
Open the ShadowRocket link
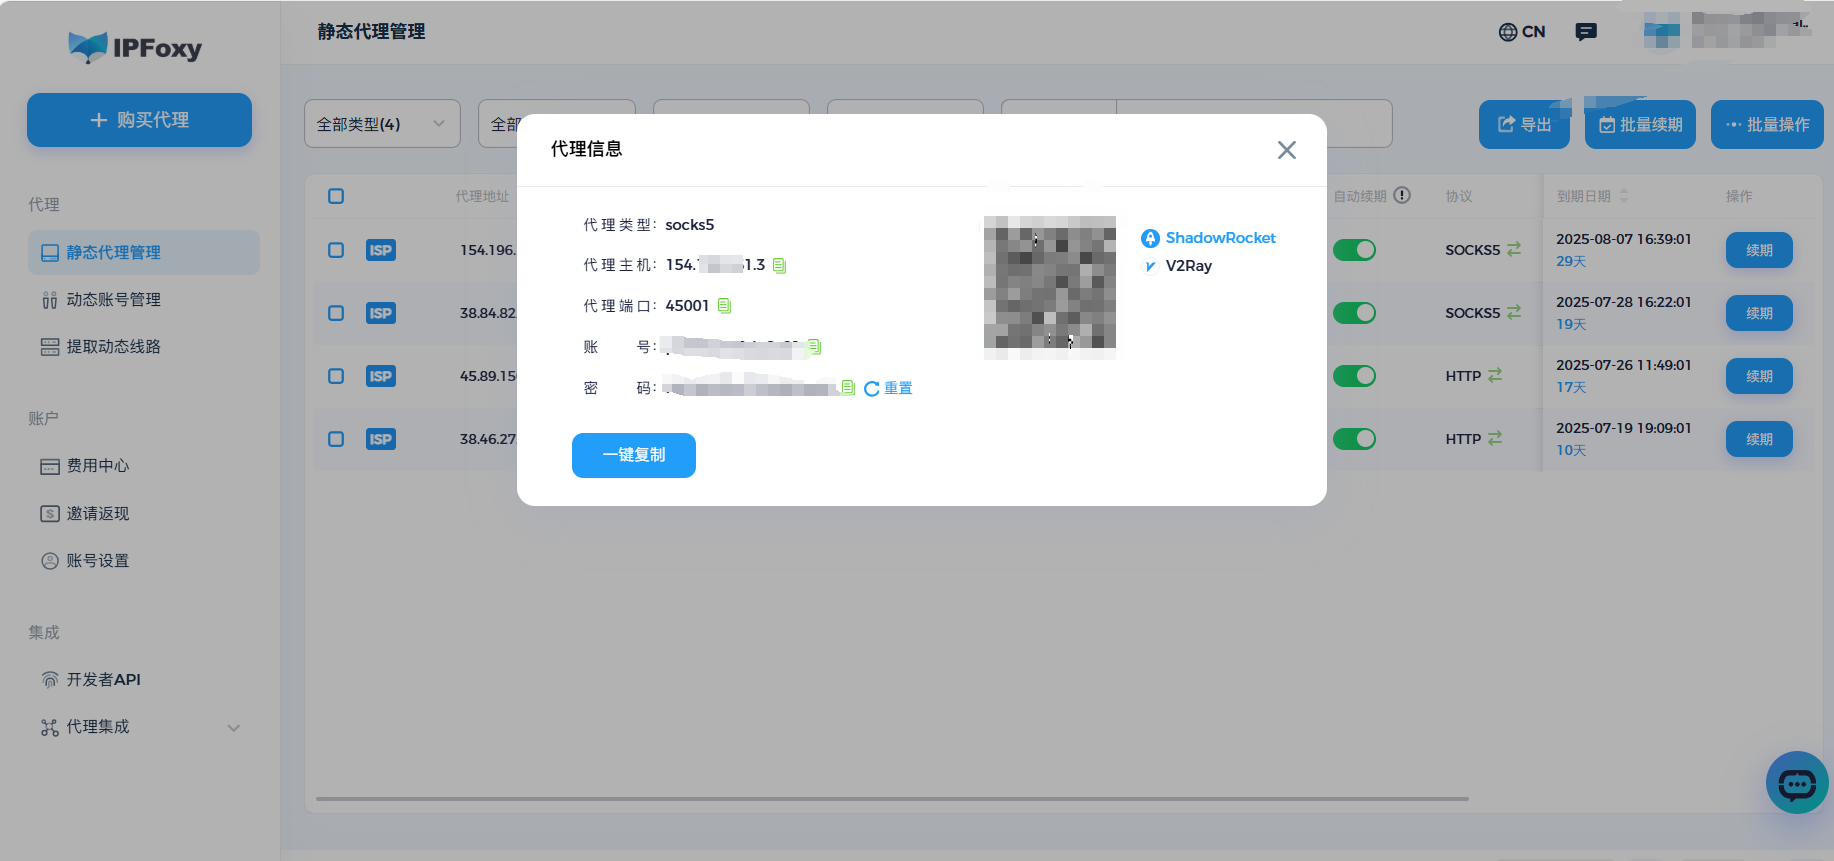(1209, 238)
